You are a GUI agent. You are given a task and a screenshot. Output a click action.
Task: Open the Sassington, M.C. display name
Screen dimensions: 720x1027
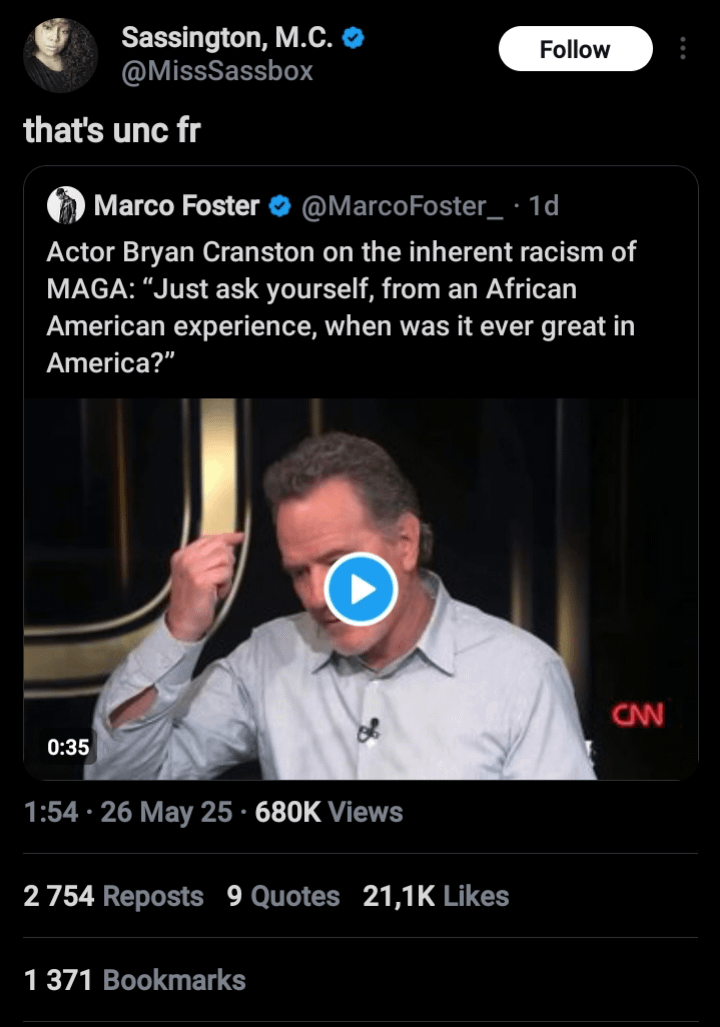228,39
